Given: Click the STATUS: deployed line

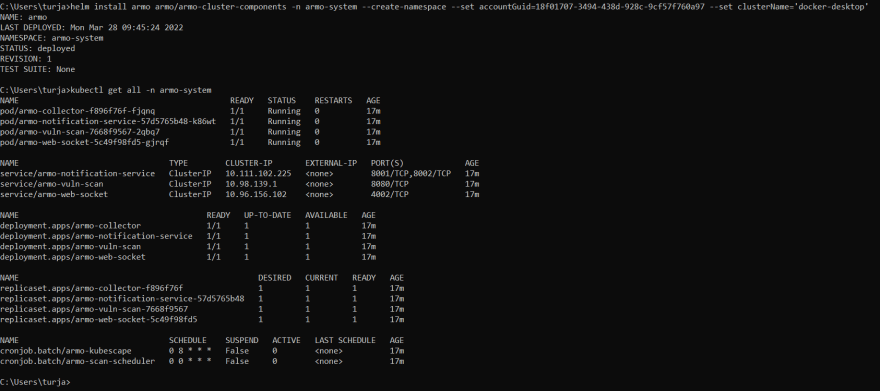Looking at the screenshot, I should click(x=38, y=48).
